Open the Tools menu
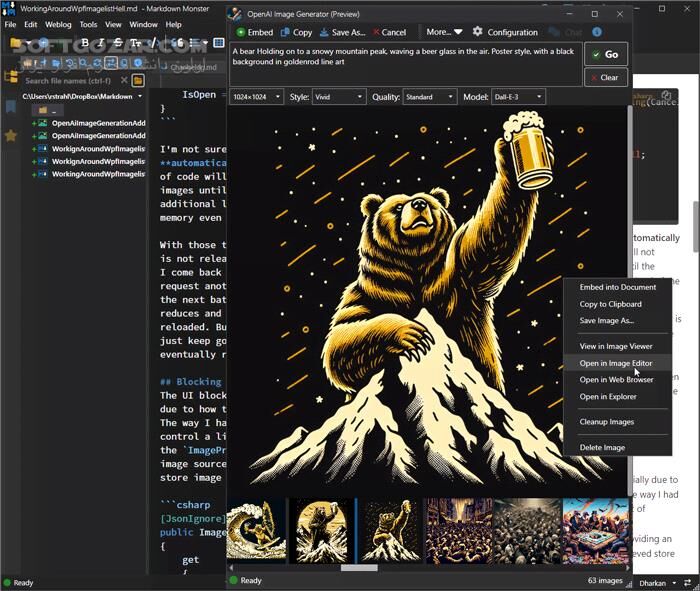Viewport: 700px width, 591px height. tap(88, 25)
